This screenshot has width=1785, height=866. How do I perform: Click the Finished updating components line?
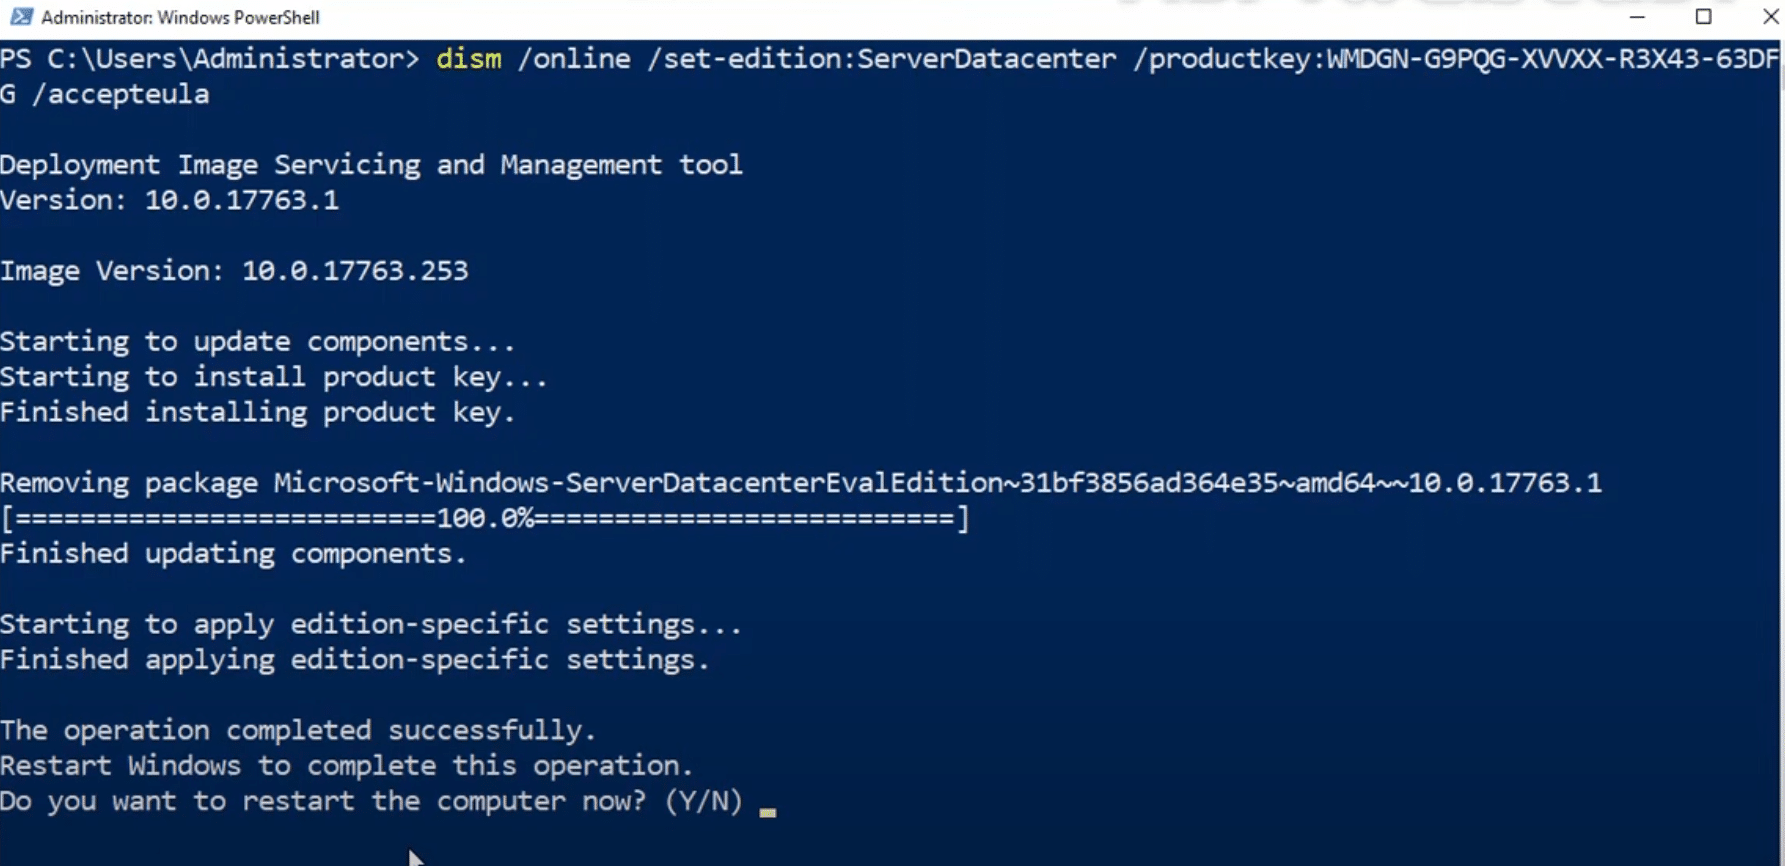232,552
